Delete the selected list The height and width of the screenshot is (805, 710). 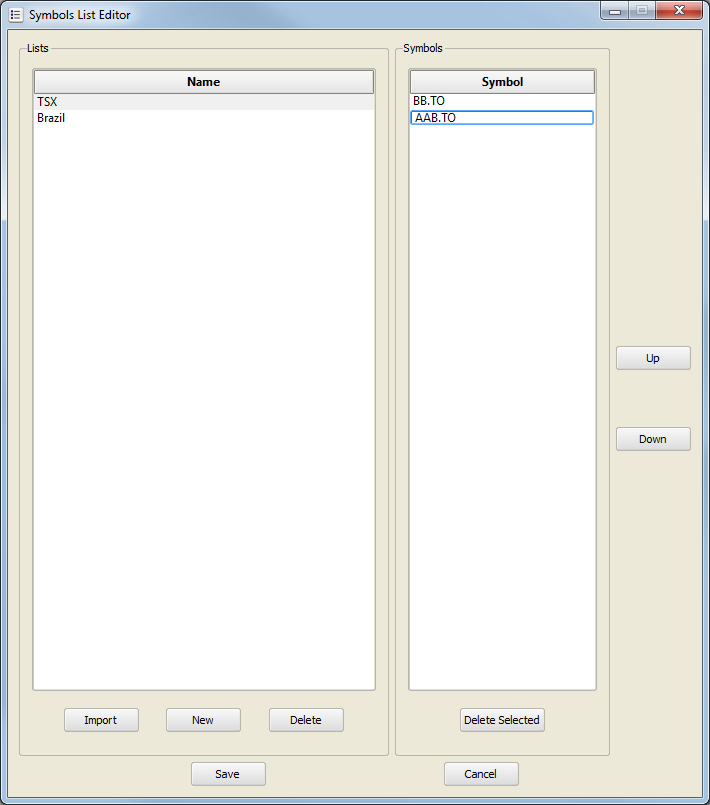point(306,720)
